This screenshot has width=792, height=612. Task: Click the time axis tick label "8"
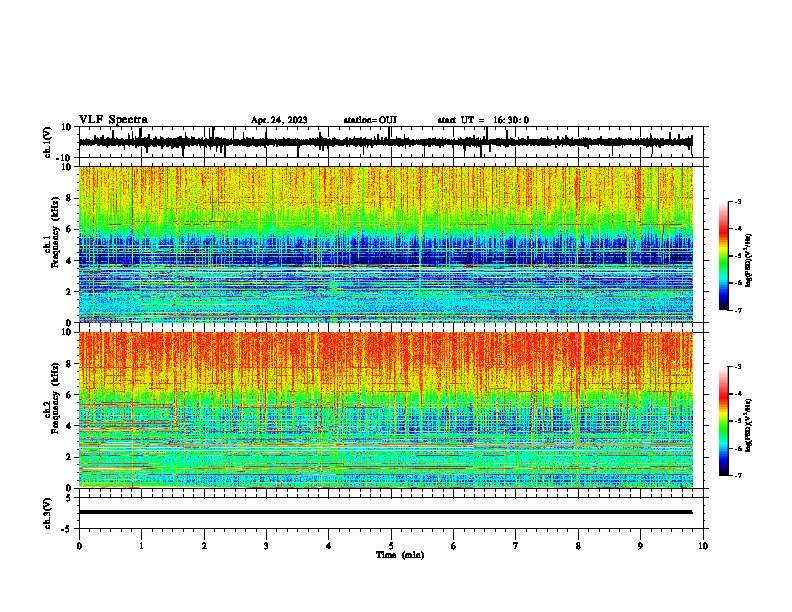(578, 546)
